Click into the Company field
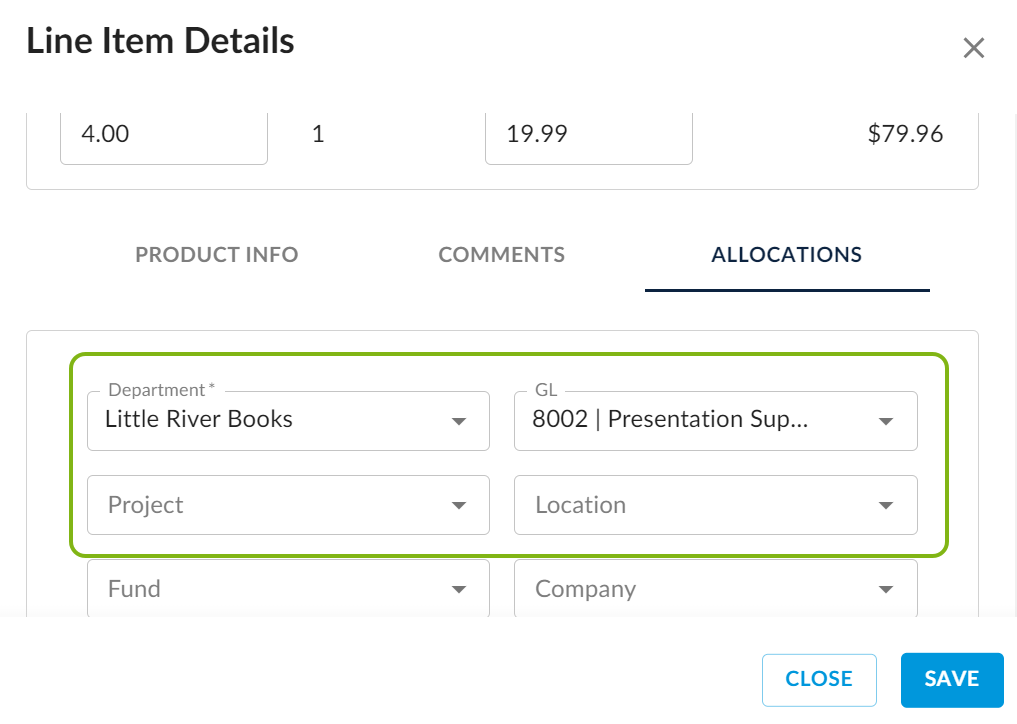 (x=690, y=589)
